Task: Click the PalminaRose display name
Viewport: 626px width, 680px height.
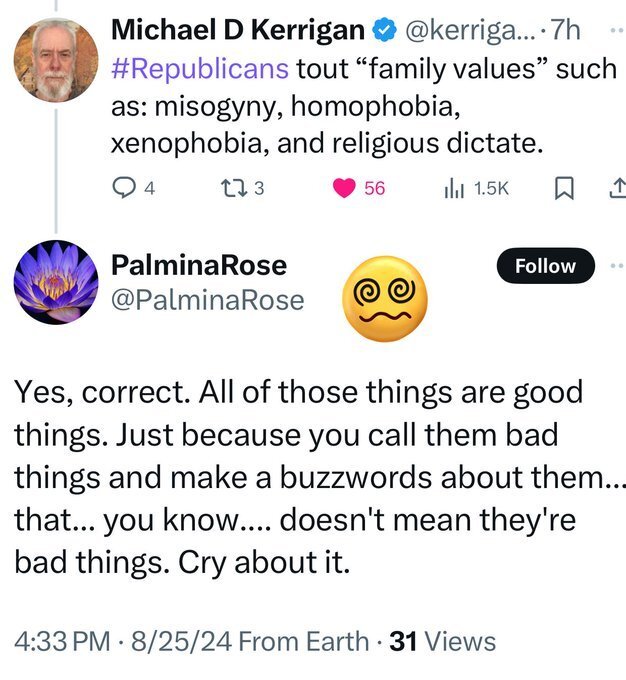Action: pos(199,265)
